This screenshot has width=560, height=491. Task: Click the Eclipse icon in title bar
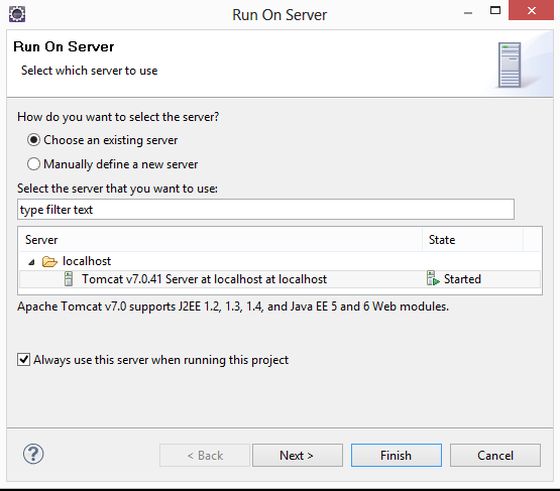[17, 14]
